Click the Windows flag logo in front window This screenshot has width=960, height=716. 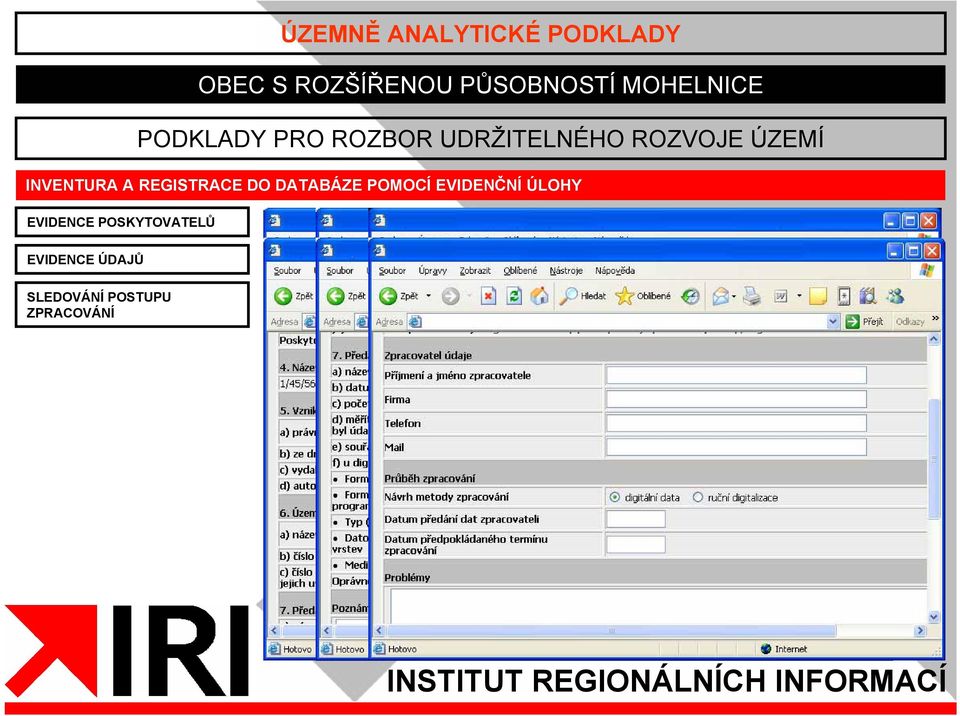point(926,270)
